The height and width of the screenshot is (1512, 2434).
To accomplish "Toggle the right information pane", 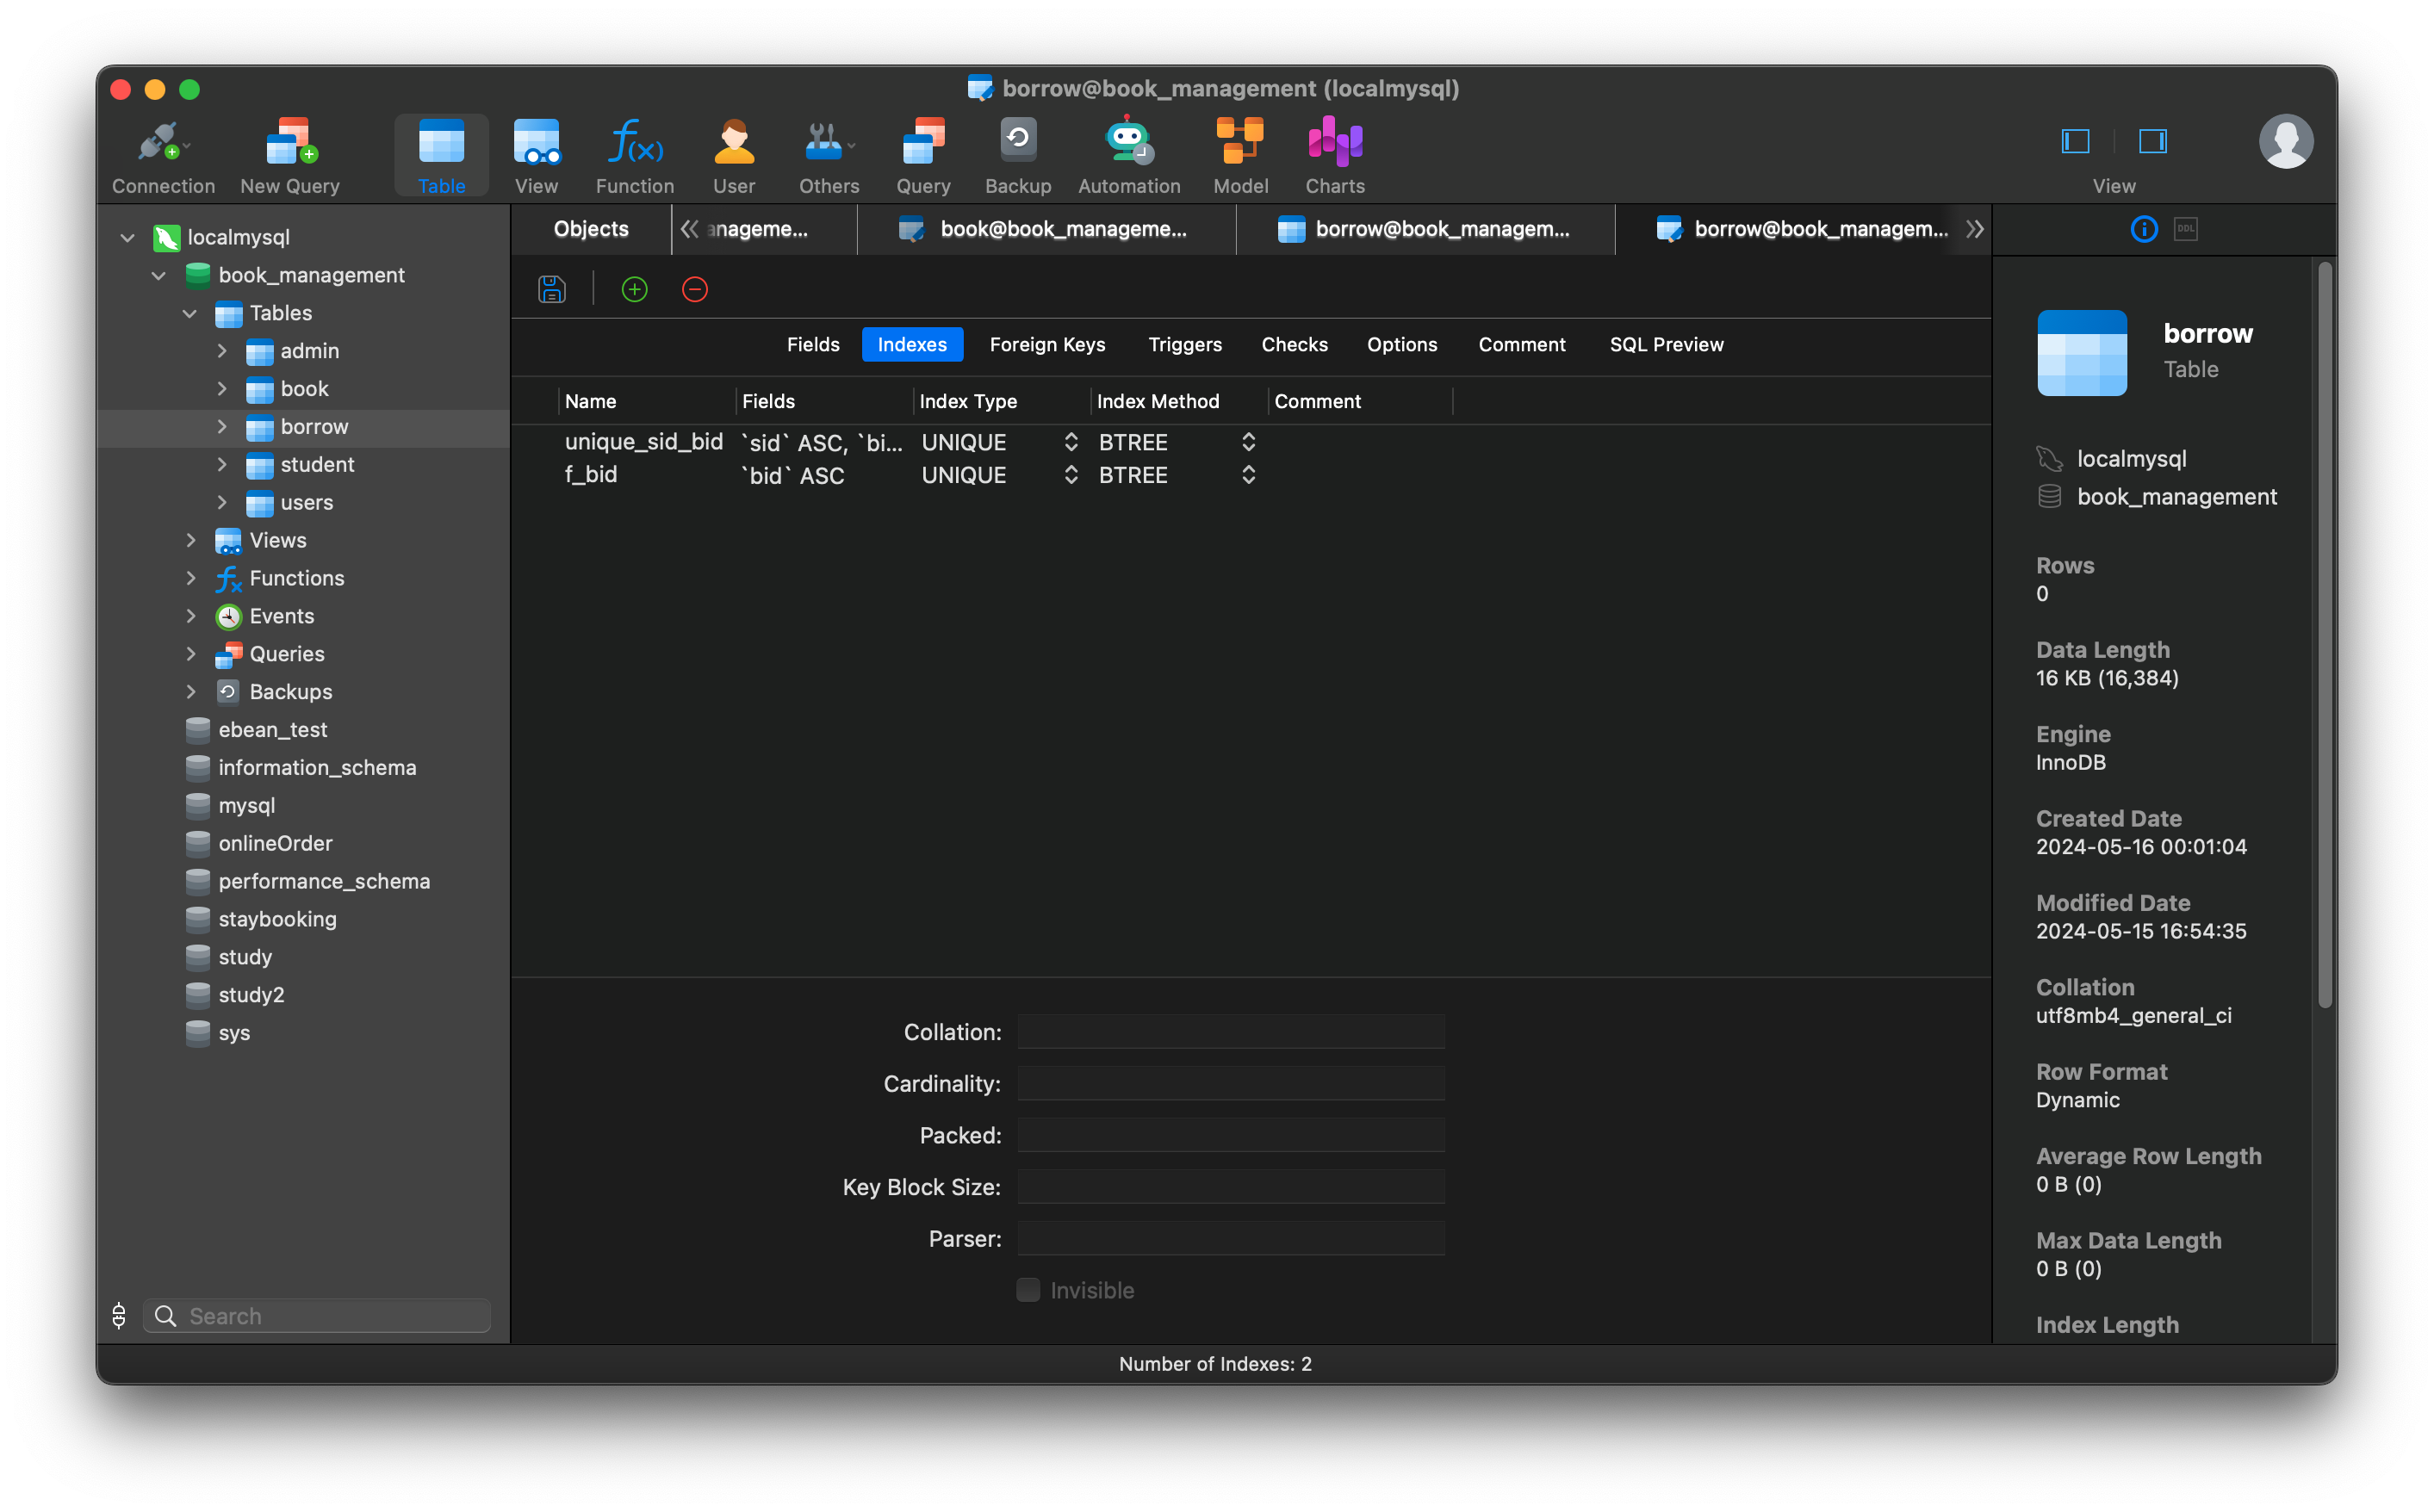I will 2152,141.
